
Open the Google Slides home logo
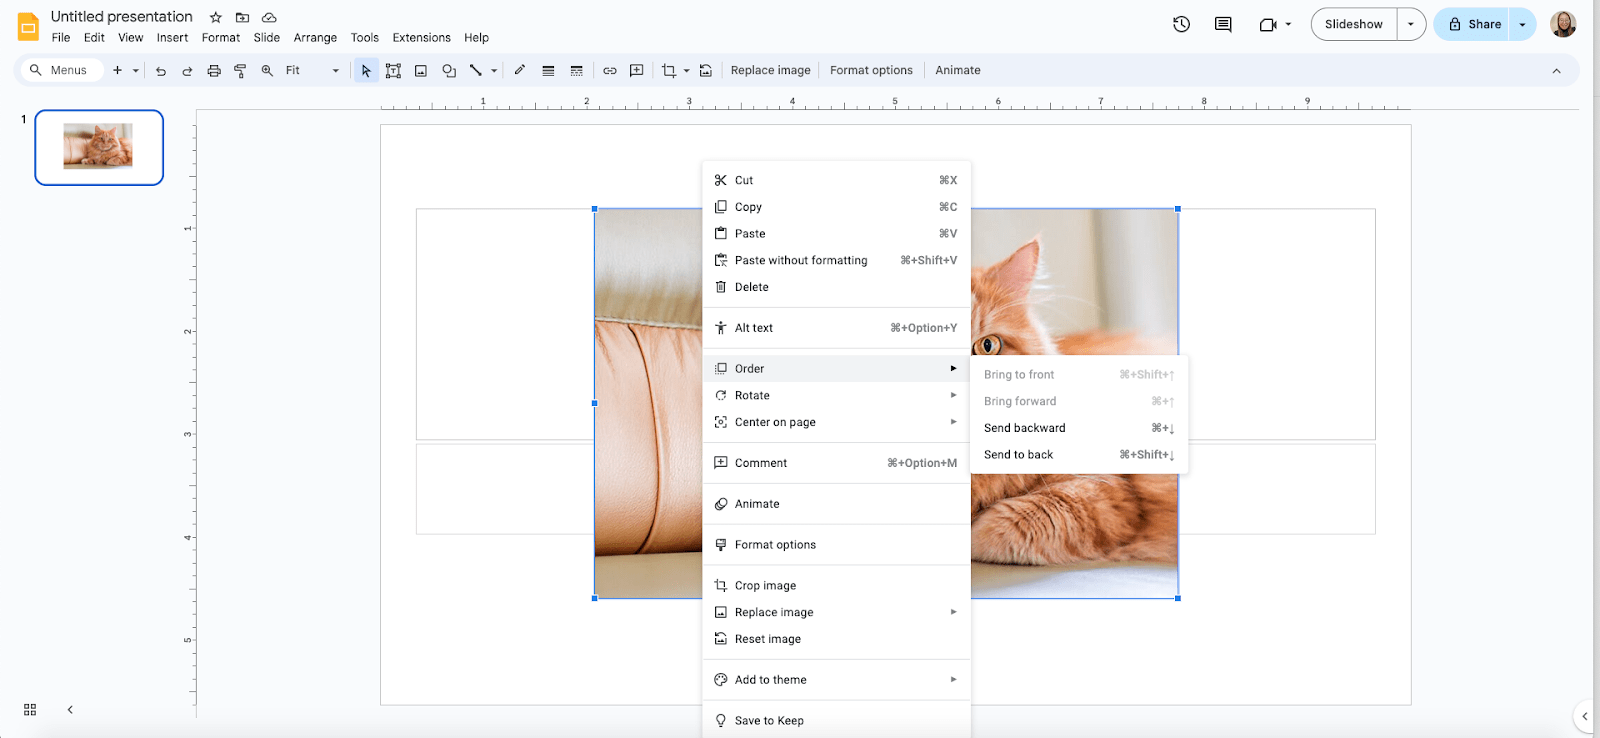tap(28, 26)
